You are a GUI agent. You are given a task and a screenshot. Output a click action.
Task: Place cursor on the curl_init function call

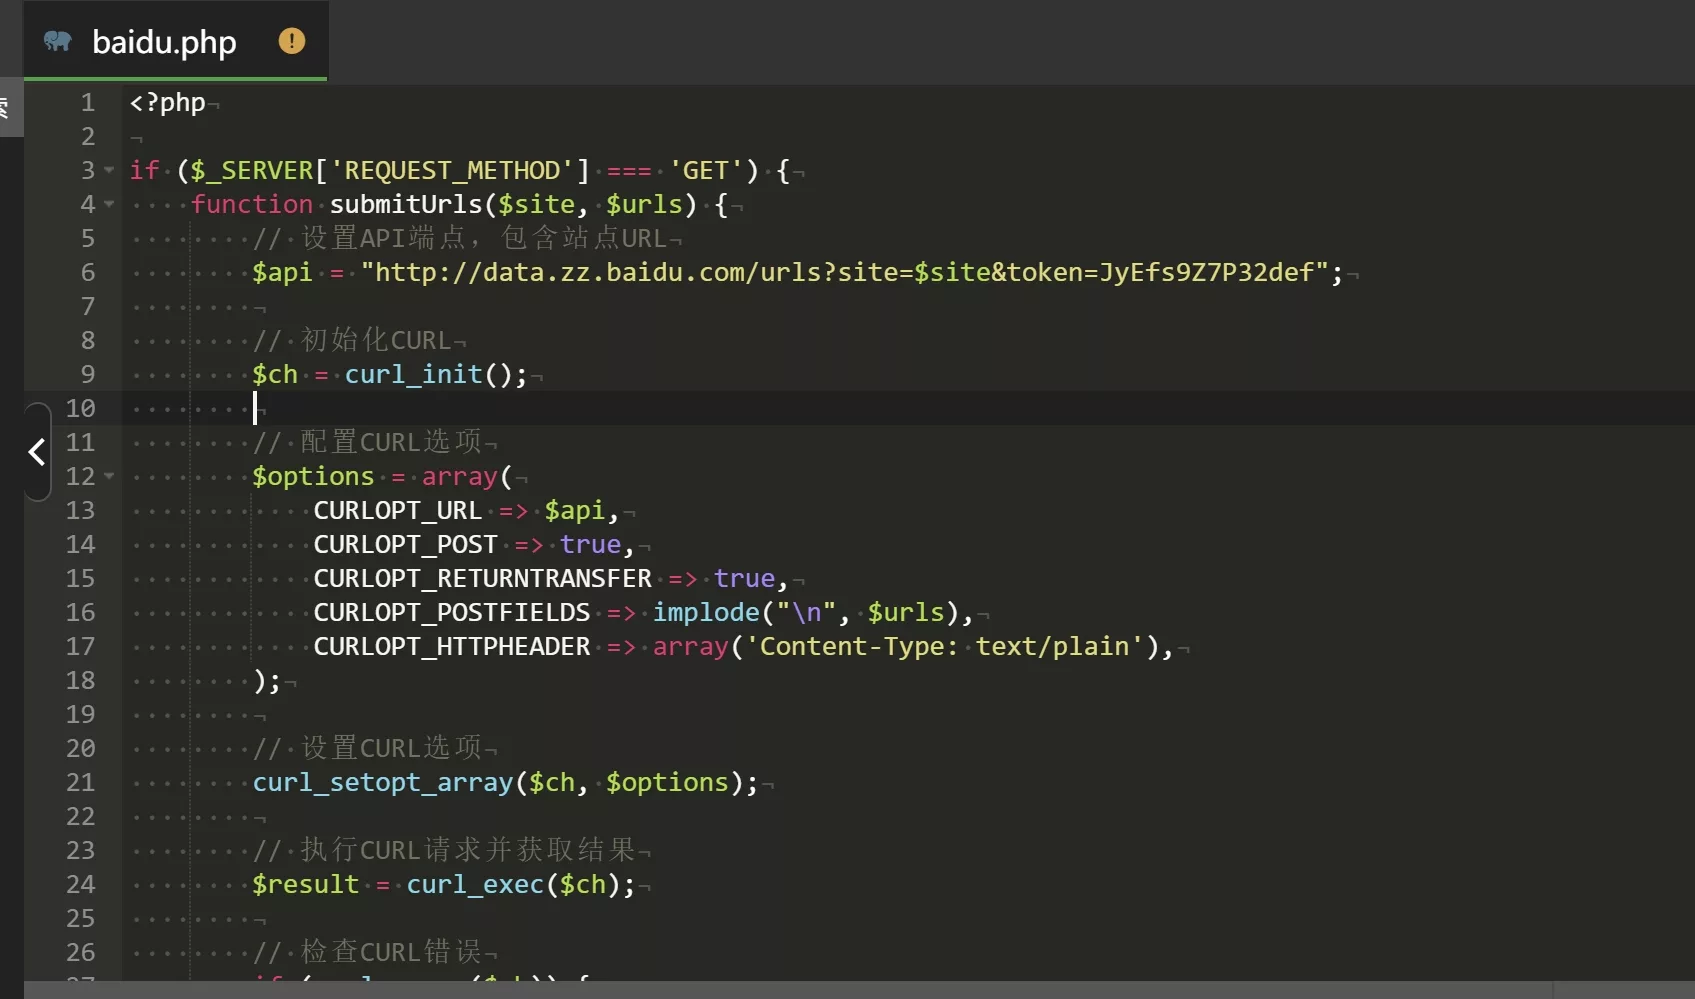(x=413, y=375)
